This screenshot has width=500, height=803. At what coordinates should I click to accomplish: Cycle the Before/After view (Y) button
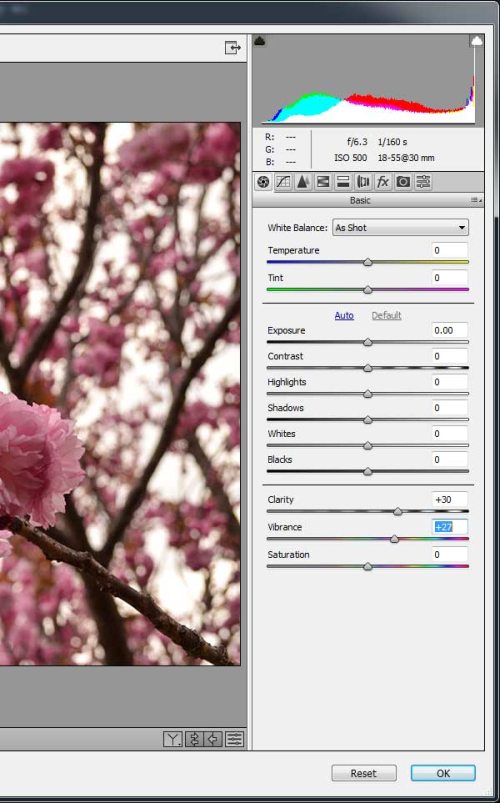(x=173, y=739)
